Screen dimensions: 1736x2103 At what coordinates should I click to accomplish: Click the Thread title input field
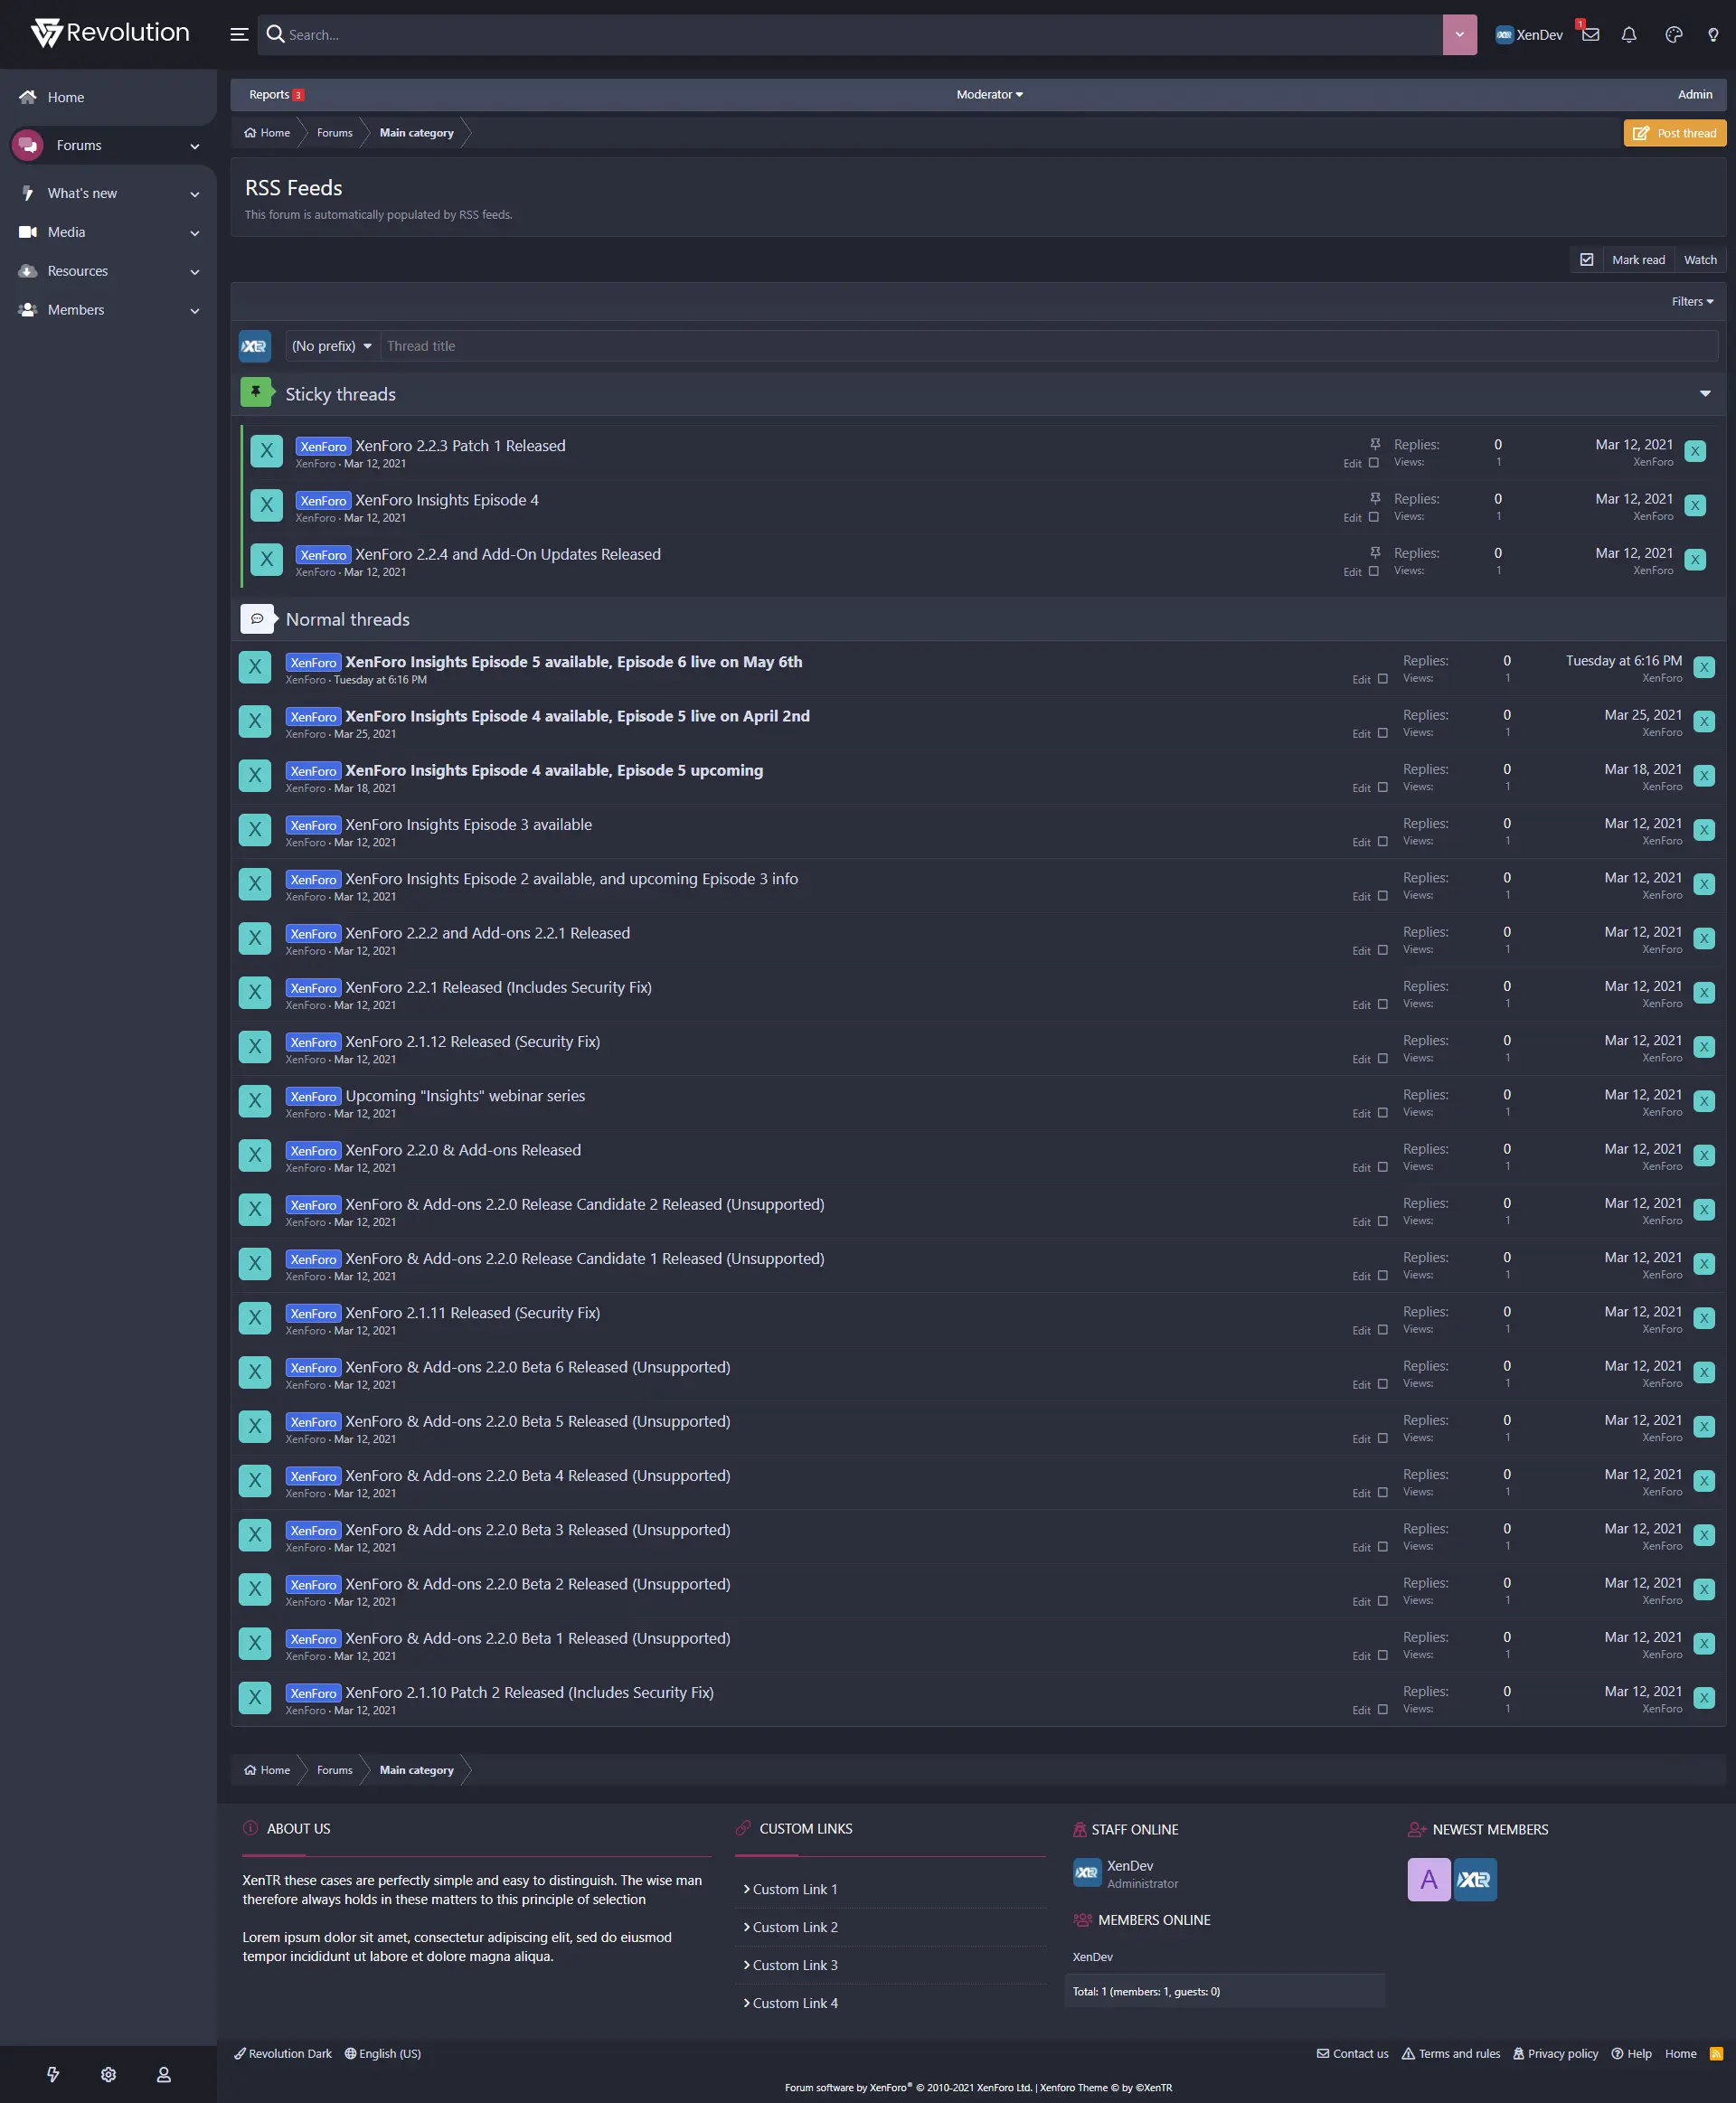click(1049, 346)
